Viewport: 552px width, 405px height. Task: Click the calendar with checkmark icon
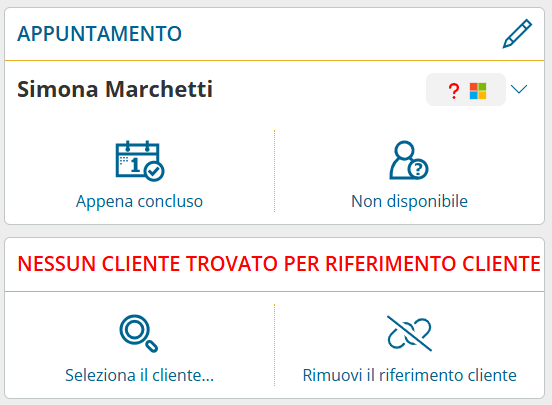coord(140,161)
